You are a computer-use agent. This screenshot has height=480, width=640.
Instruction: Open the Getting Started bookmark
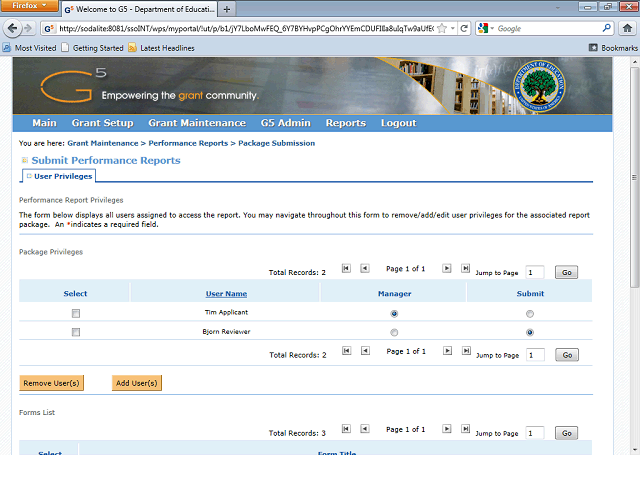pyautogui.click(x=93, y=48)
